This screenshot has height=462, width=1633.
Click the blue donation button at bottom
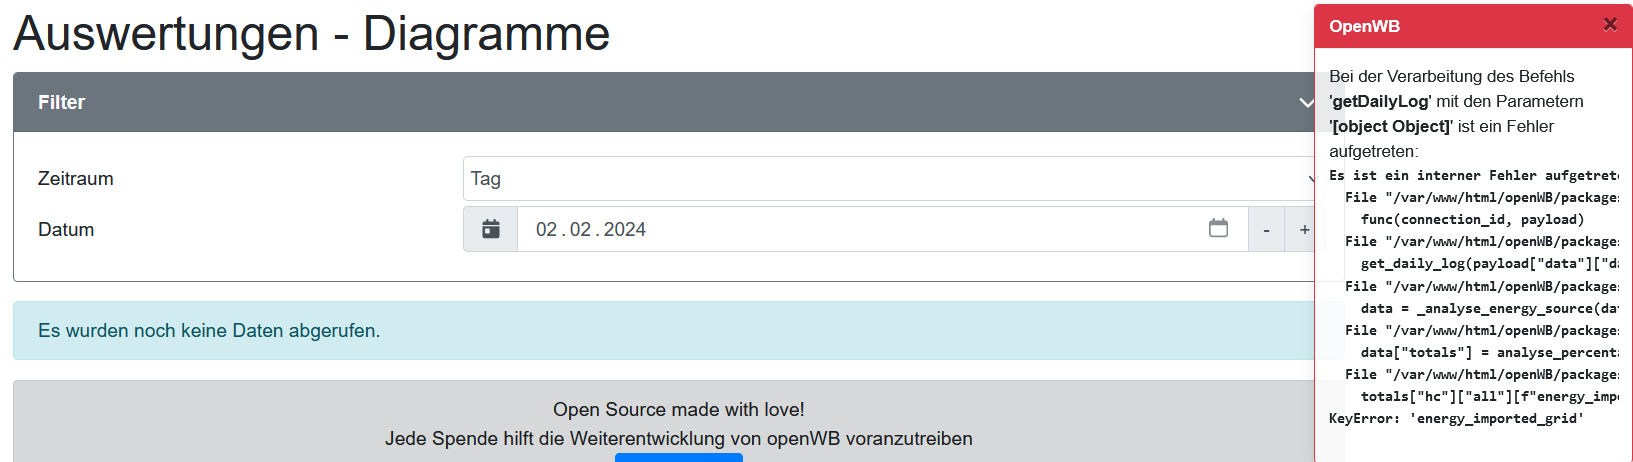click(678, 457)
